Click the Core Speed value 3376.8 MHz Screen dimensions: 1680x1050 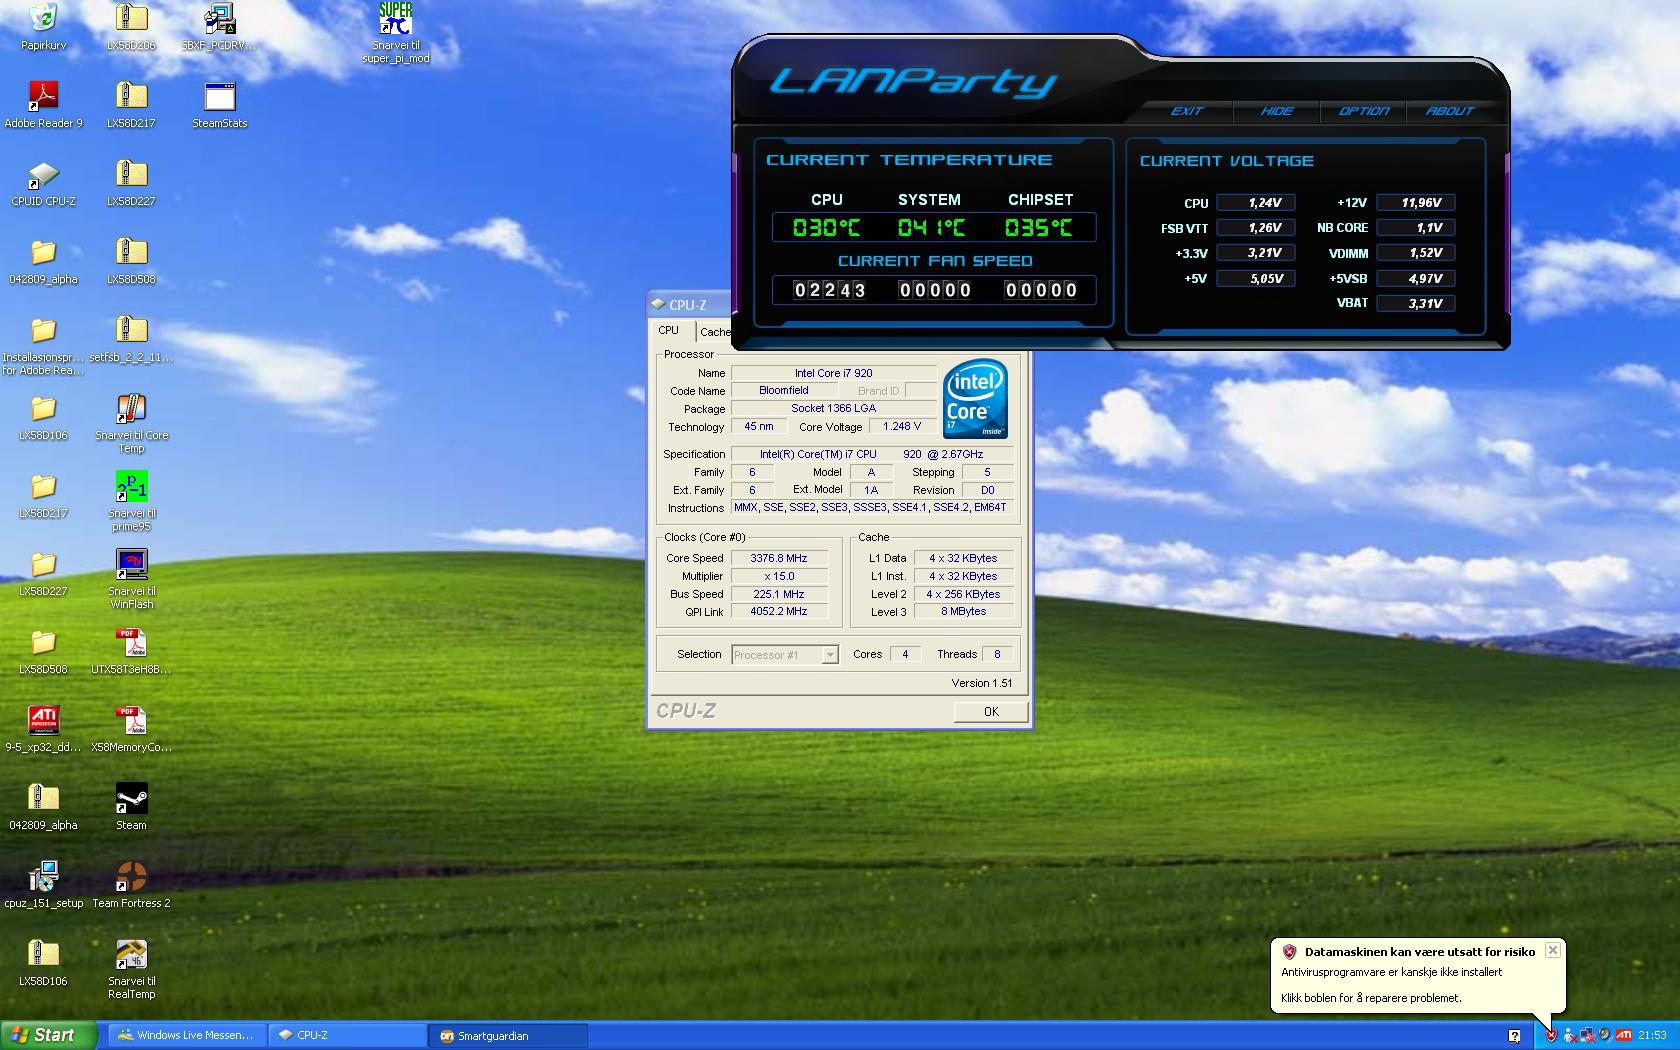(x=779, y=559)
